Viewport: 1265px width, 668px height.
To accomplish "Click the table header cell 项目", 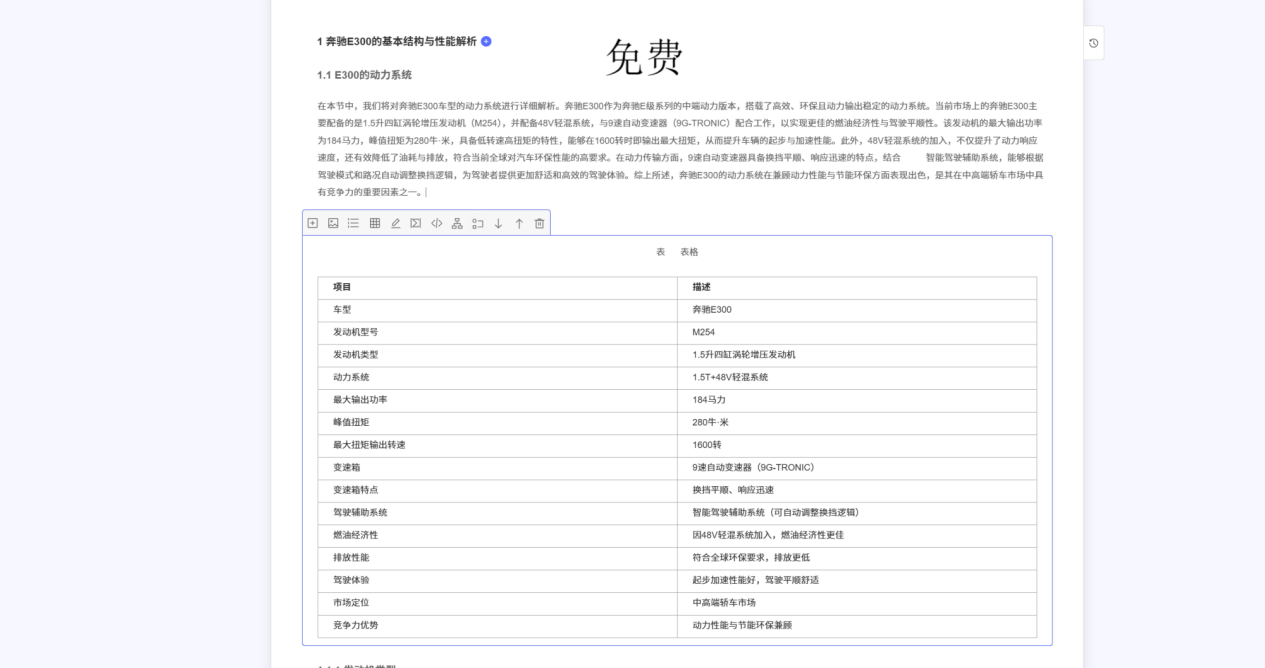I will pos(497,287).
